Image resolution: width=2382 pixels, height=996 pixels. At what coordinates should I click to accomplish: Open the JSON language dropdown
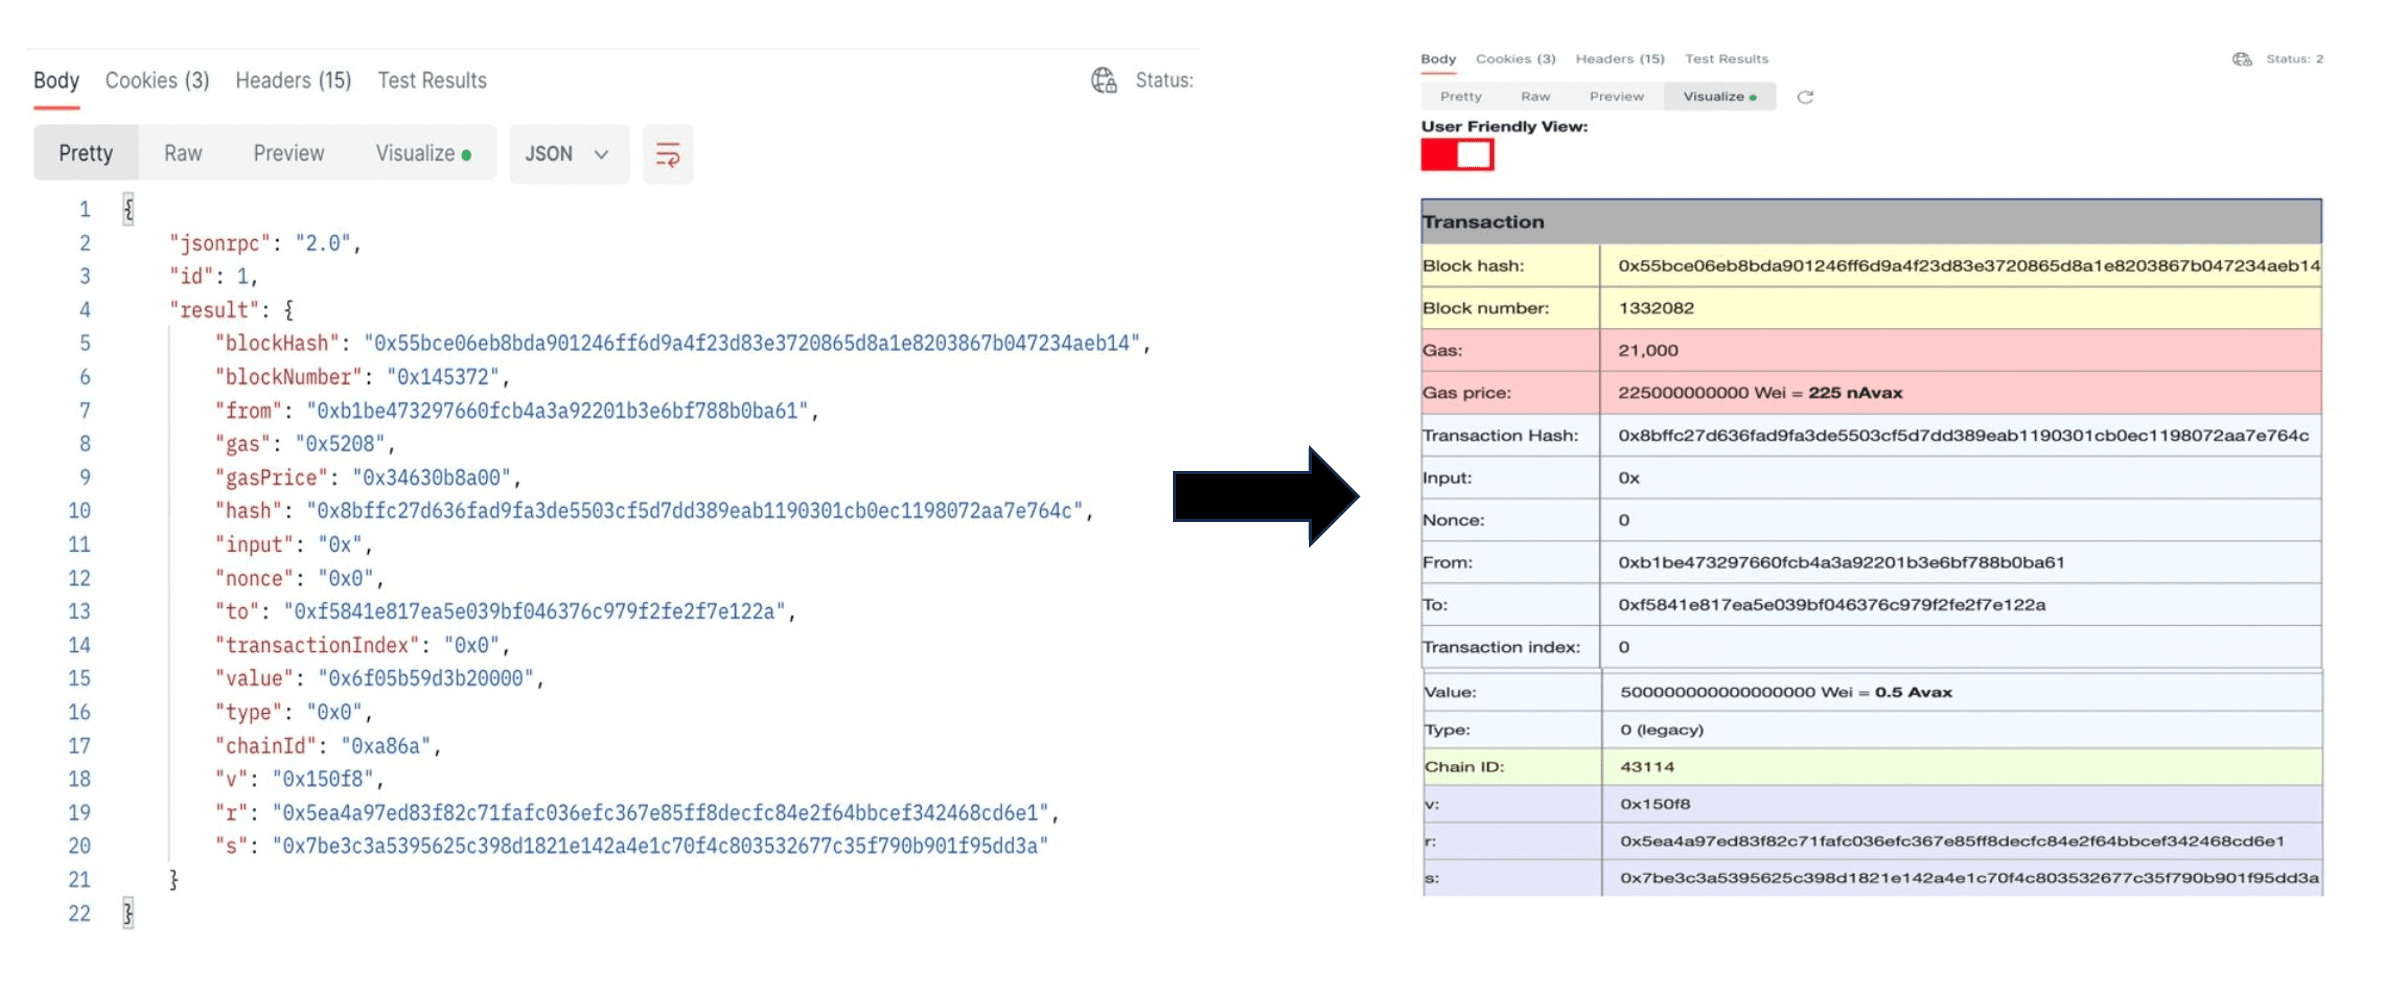(567, 153)
